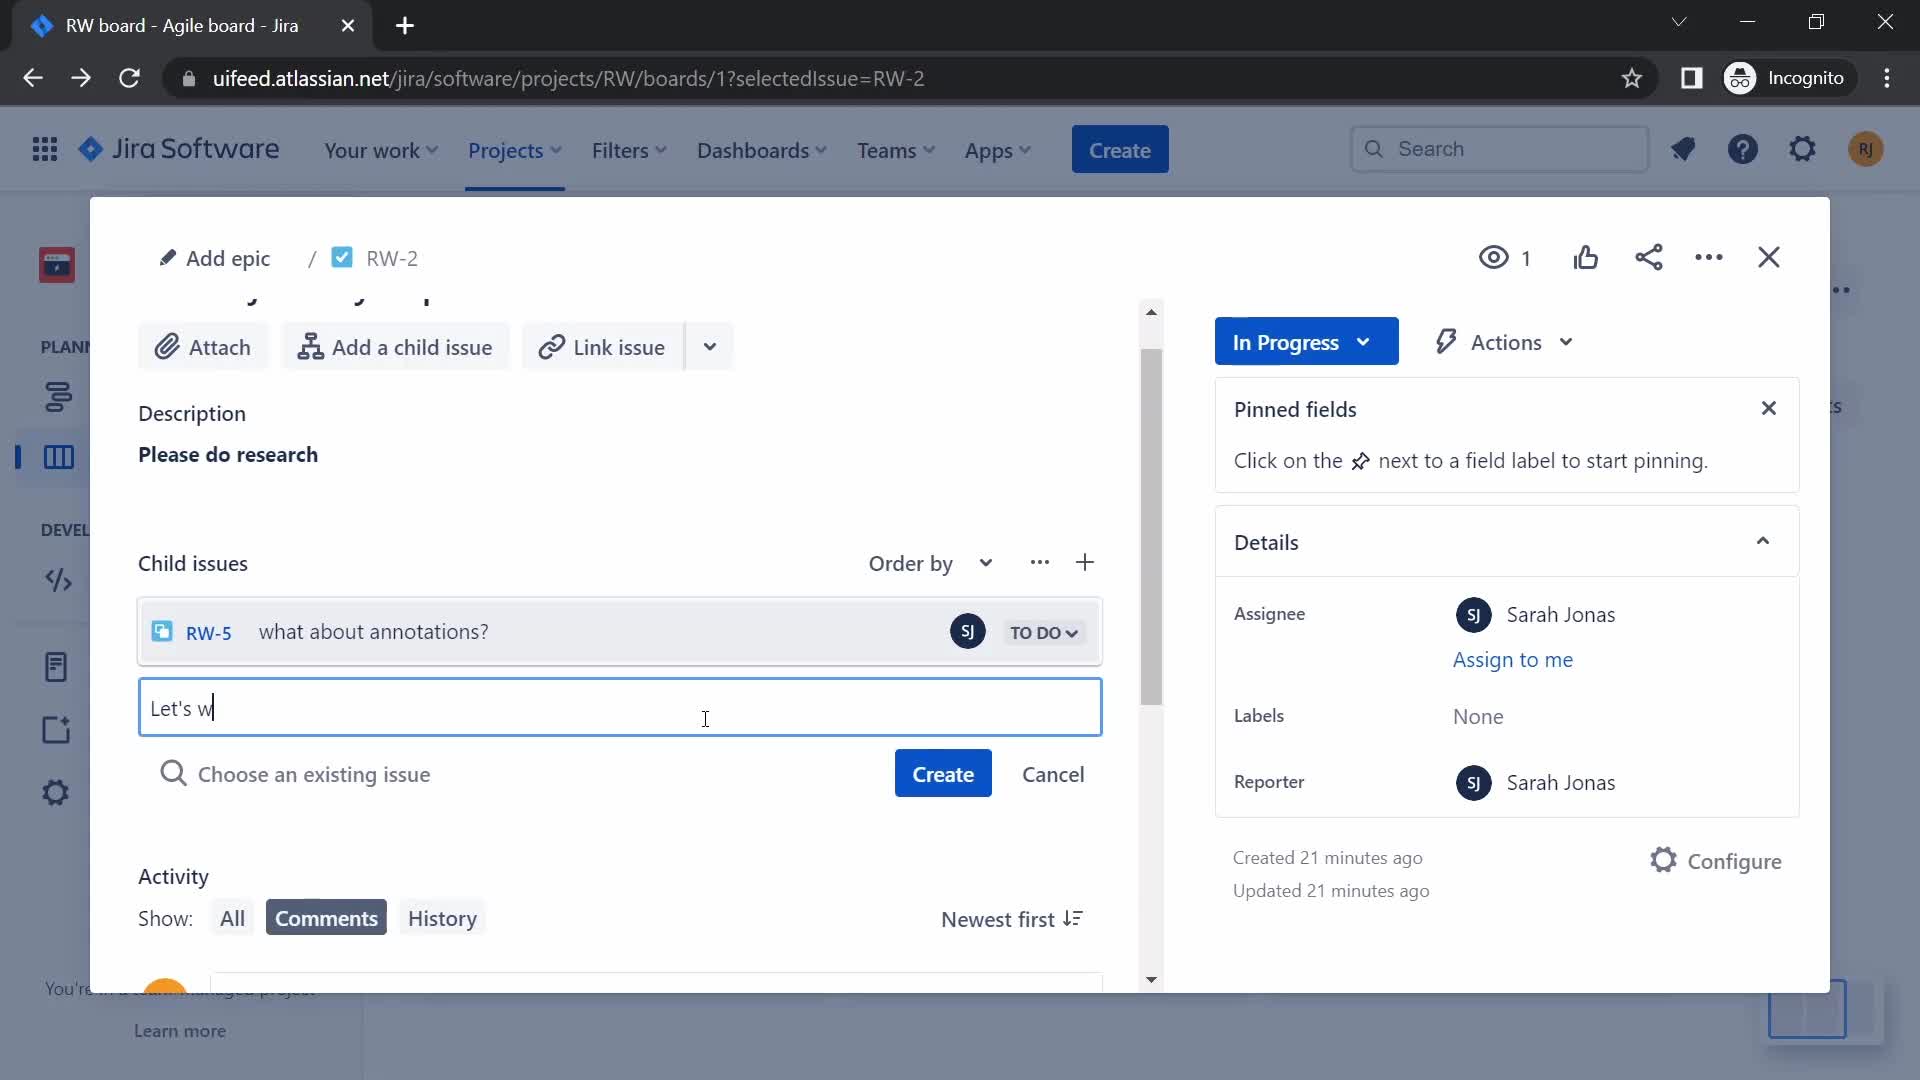This screenshot has width=1920, height=1080.
Task: Click child issue input field
Action: (x=620, y=708)
